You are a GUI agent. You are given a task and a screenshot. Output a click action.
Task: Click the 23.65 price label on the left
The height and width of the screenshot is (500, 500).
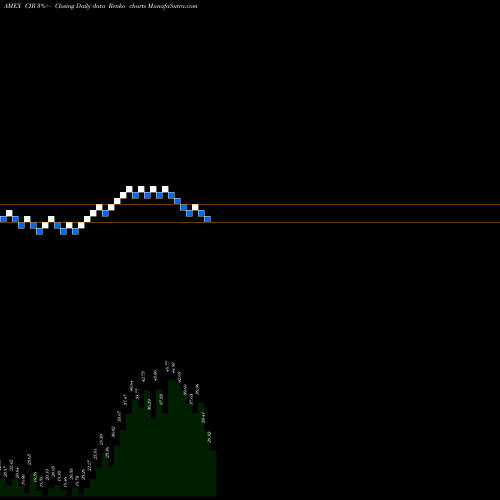29,459
